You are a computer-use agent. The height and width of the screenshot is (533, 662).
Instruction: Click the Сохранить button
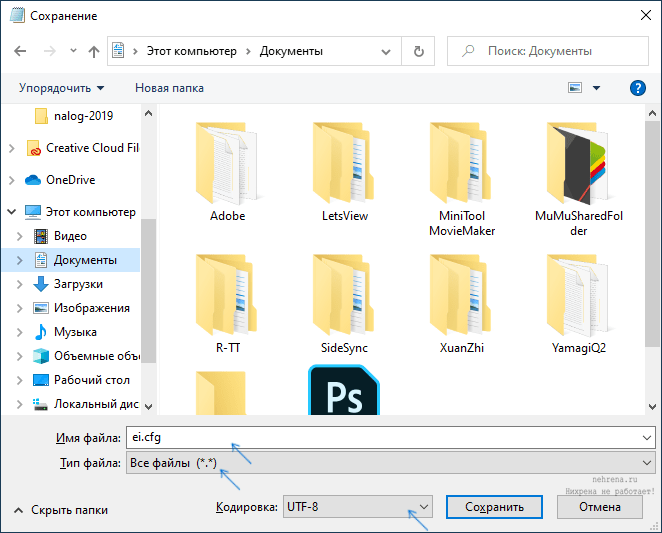[494, 507]
